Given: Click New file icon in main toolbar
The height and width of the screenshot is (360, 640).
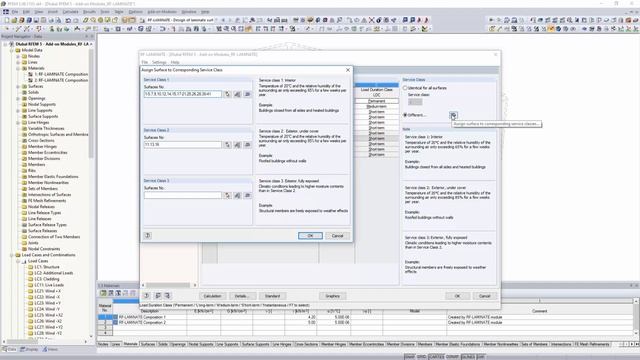Looking at the screenshot, I should point(7,20).
